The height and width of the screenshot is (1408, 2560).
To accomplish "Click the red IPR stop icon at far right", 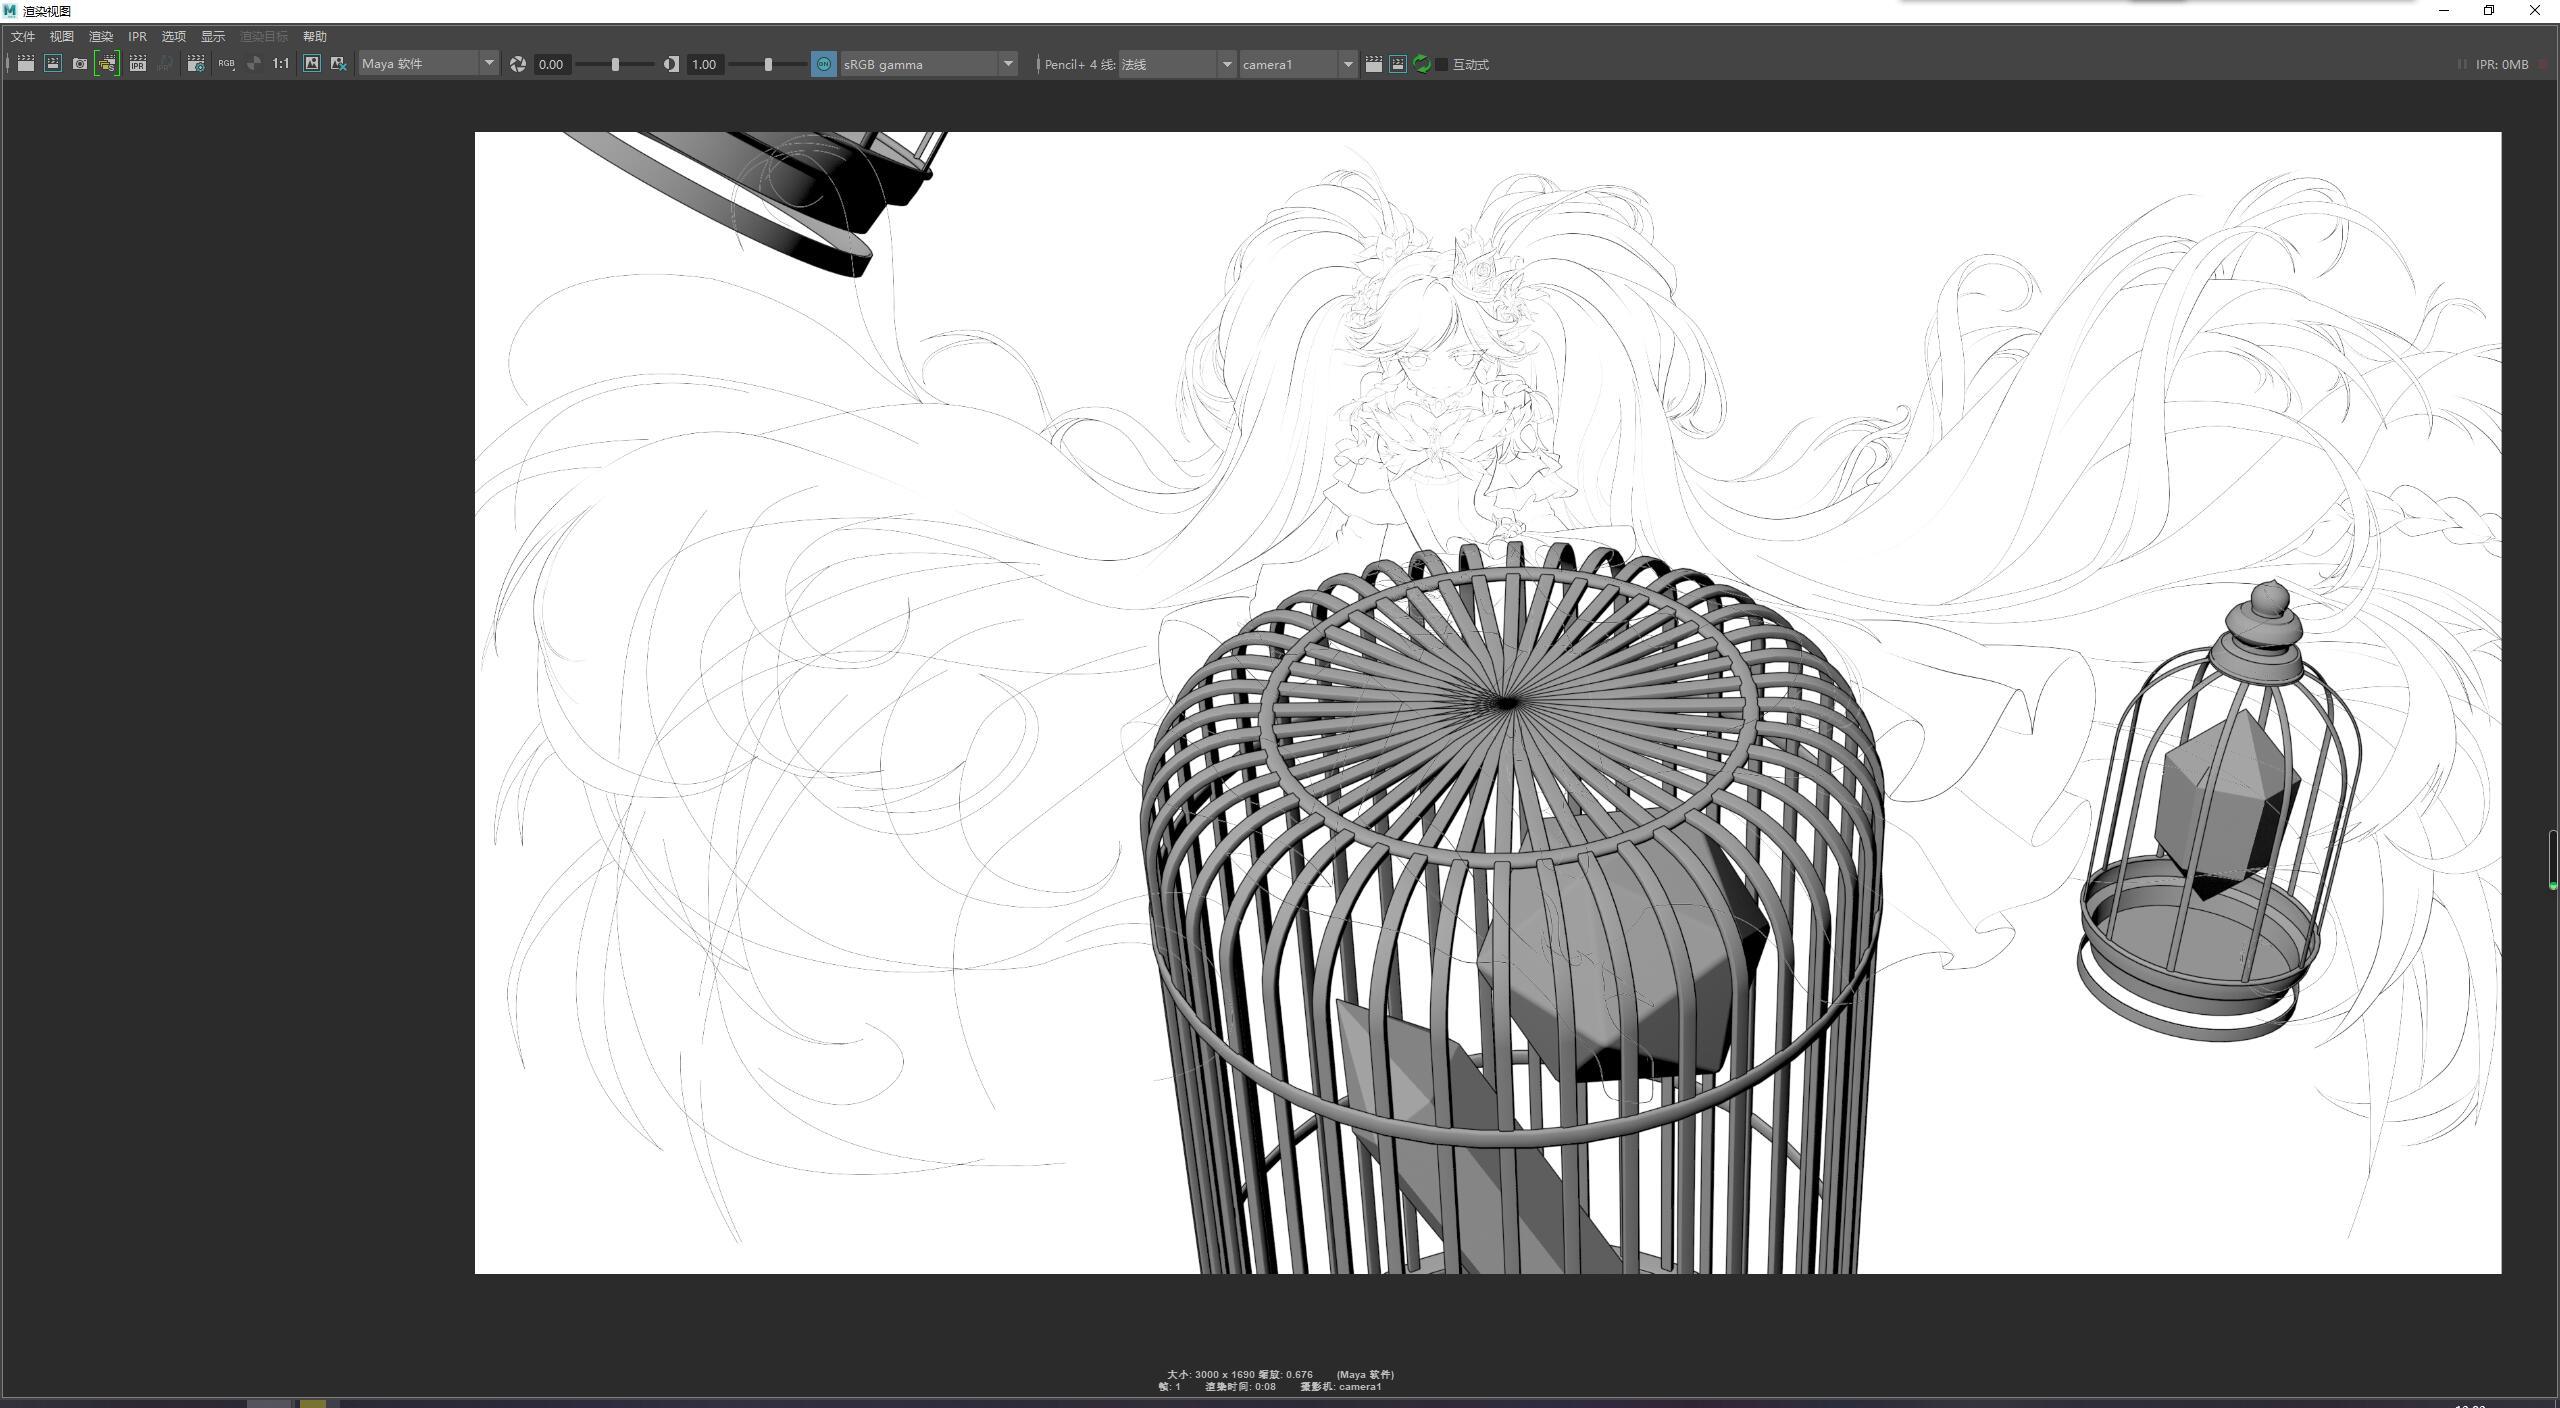I will pyautogui.click(x=2544, y=64).
